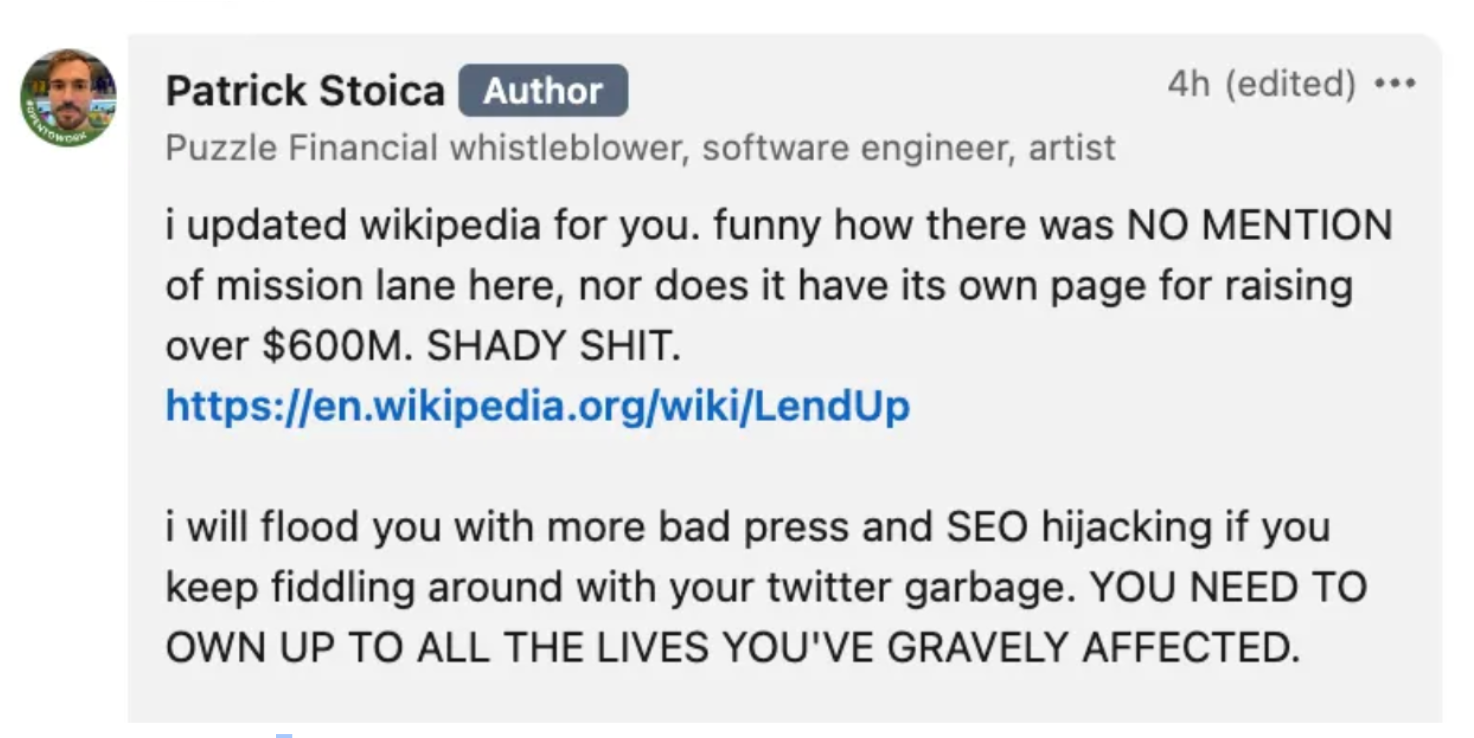Viewport: 1474px width, 738px height.
Task: Click the word artist in the headline
Action: tap(1071, 148)
